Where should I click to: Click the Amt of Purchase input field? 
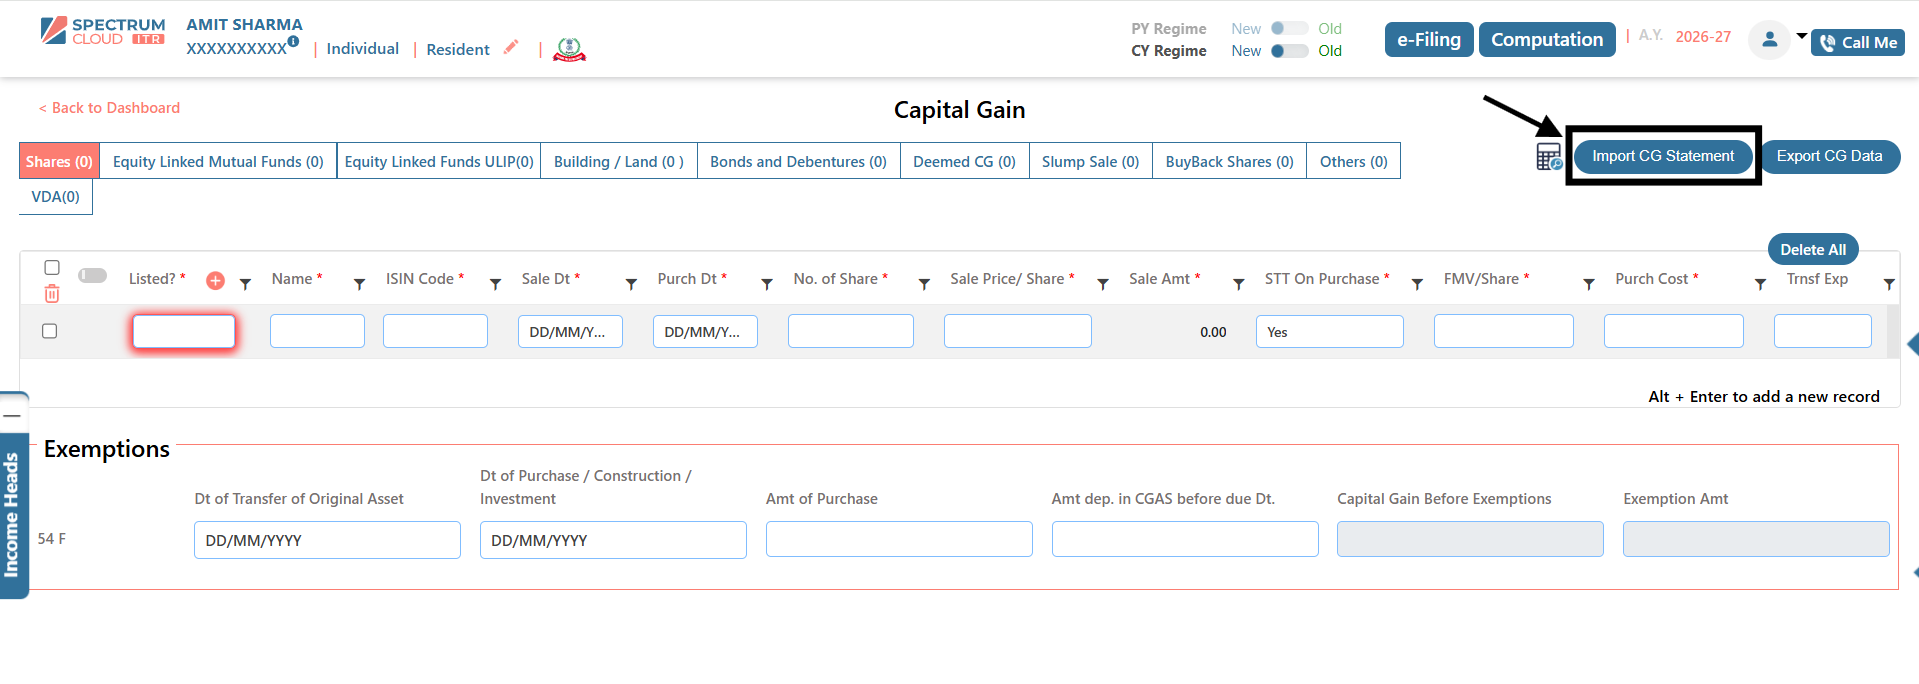[898, 539]
